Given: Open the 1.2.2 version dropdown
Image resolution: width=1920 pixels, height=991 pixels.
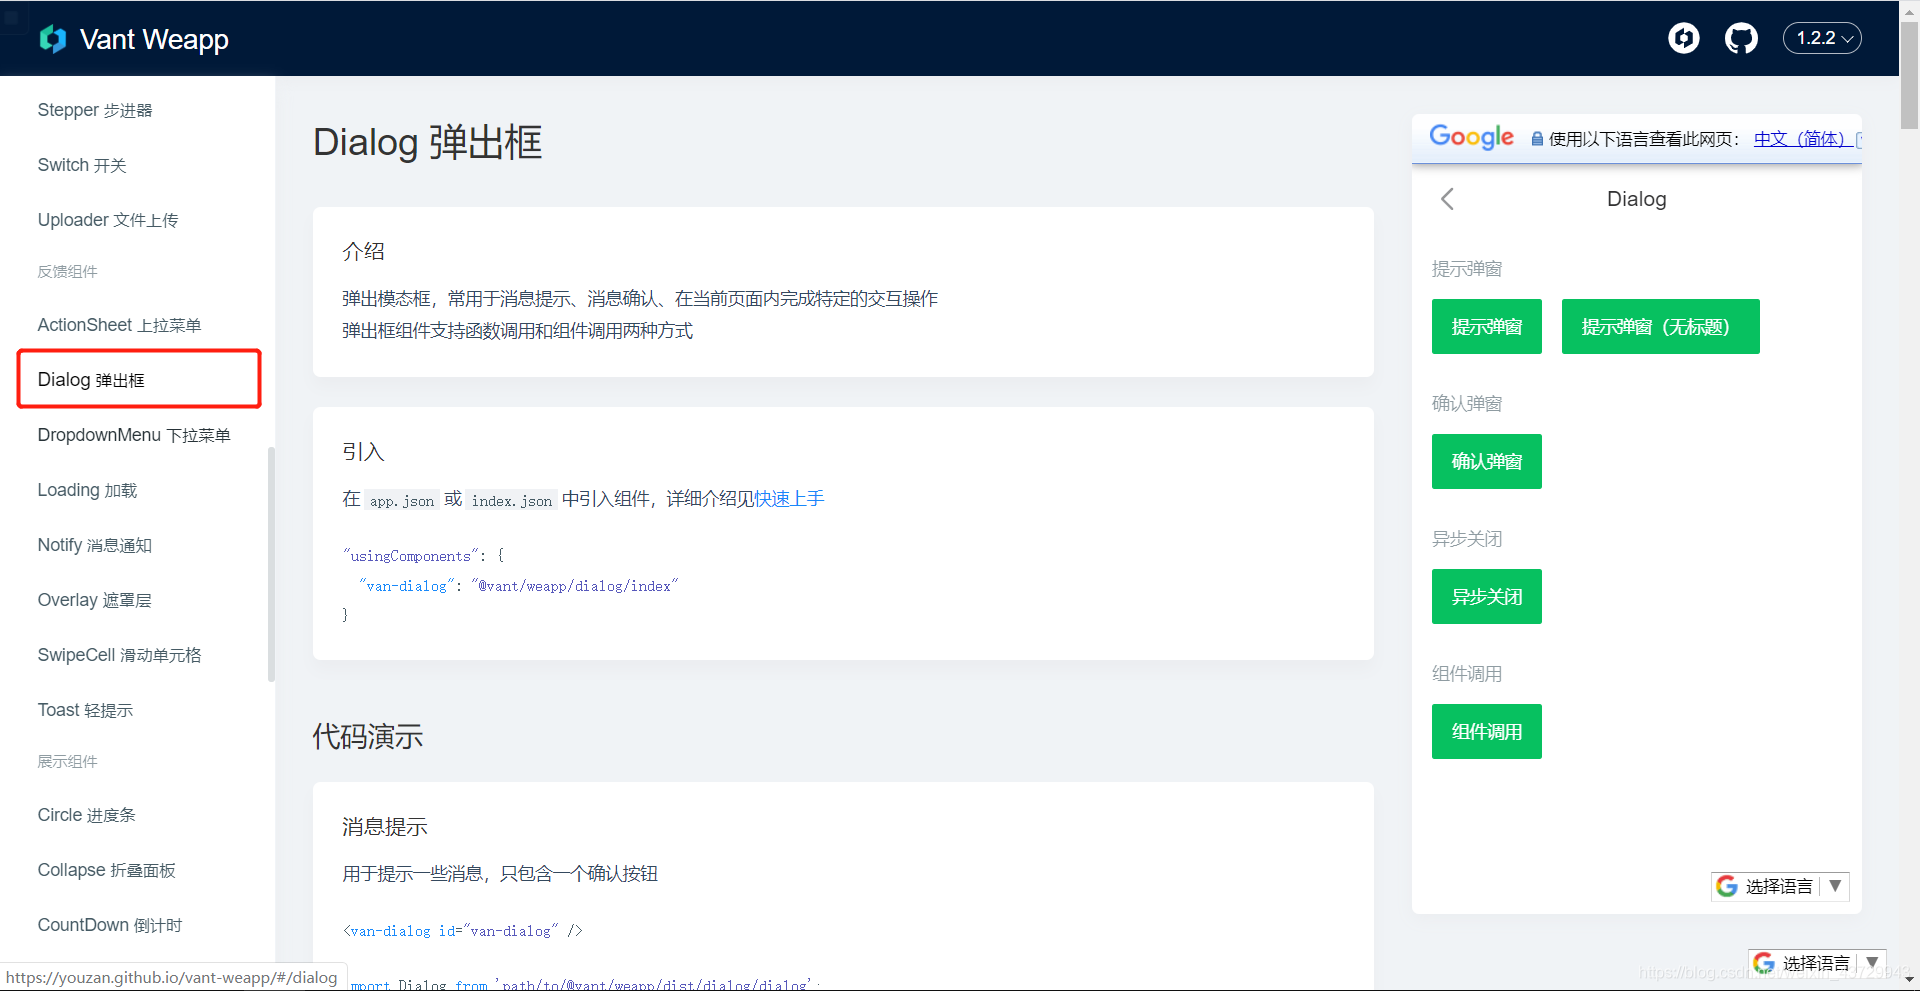Looking at the screenshot, I should pos(1822,38).
